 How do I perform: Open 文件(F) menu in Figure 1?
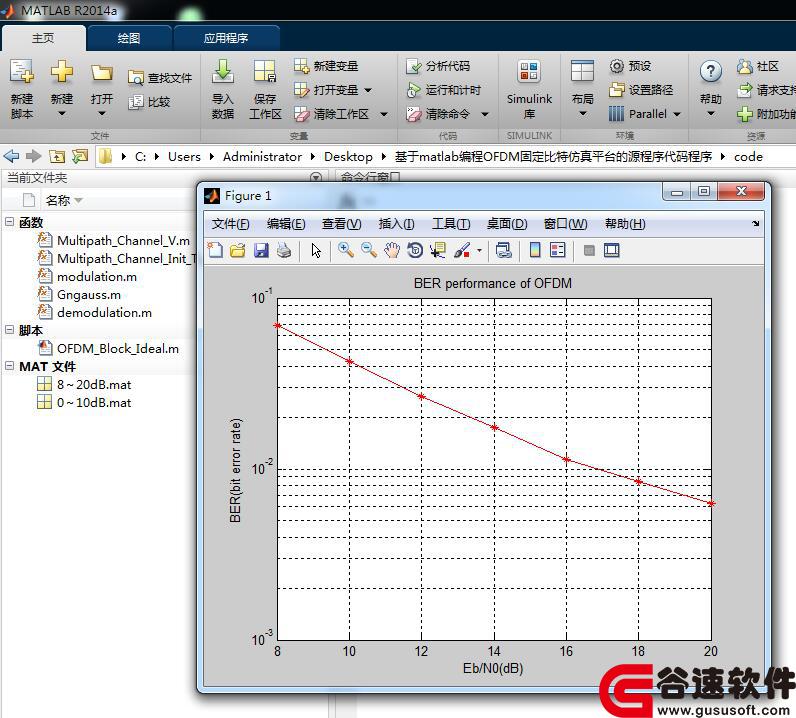(x=230, y=224)
